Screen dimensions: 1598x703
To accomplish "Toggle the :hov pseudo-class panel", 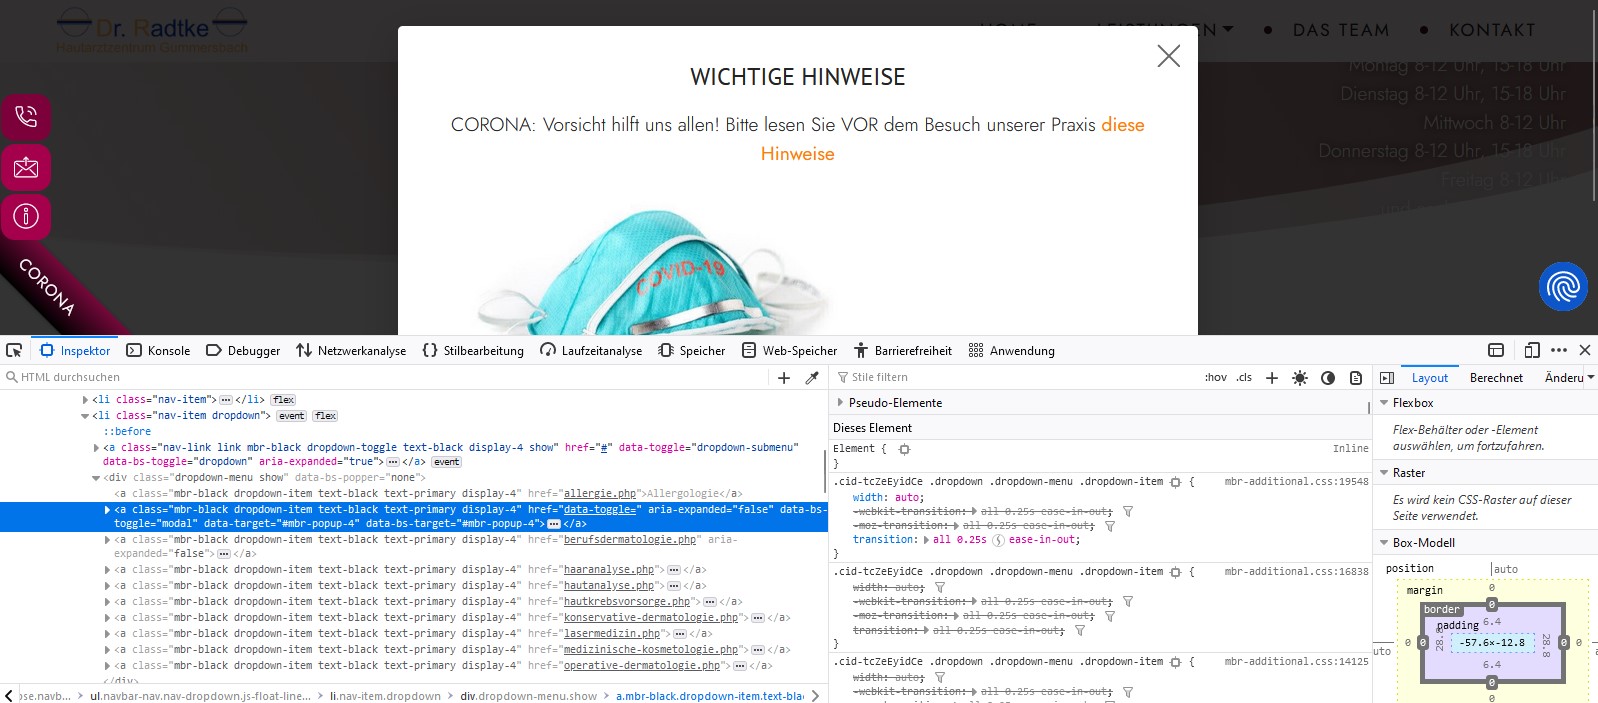I will tap(1215, 378).
